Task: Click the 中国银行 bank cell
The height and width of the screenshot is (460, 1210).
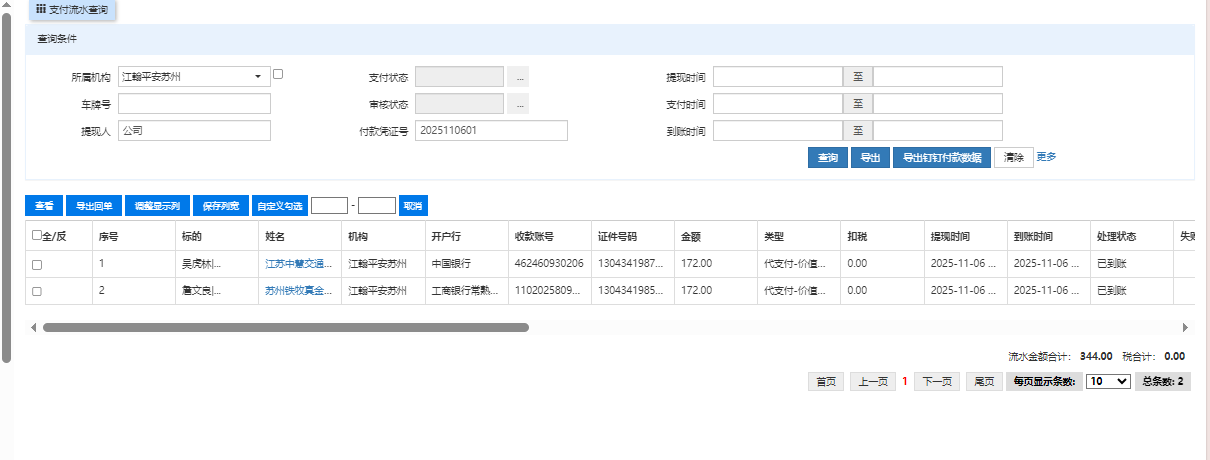Action: pos(465,264)
